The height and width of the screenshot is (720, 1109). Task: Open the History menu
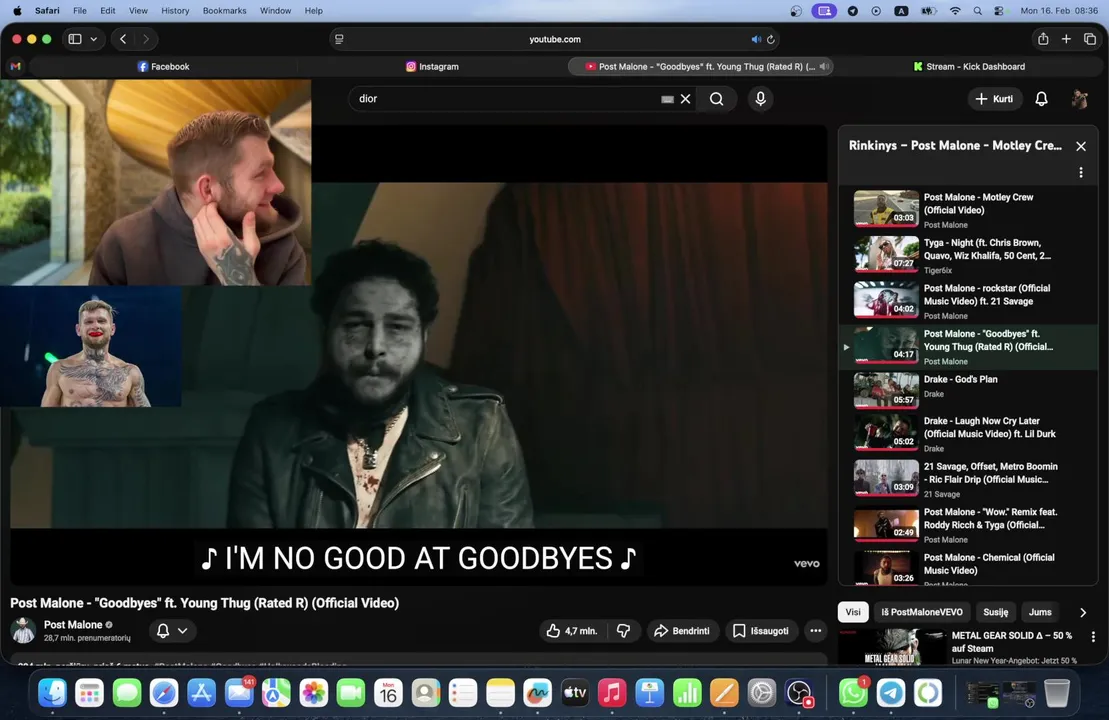pyautogui.click(x=175, y=11)
